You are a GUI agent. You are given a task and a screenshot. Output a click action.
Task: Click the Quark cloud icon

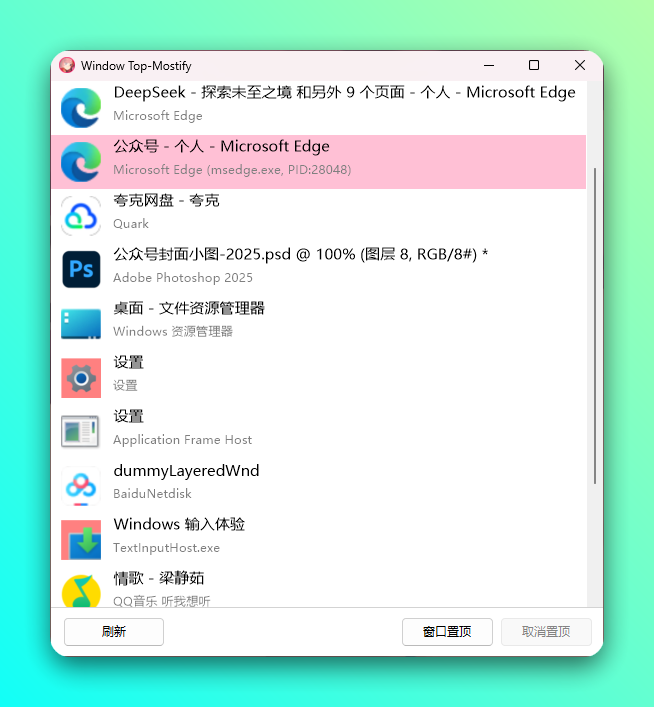pyautogui.click(x=81, y=216)
